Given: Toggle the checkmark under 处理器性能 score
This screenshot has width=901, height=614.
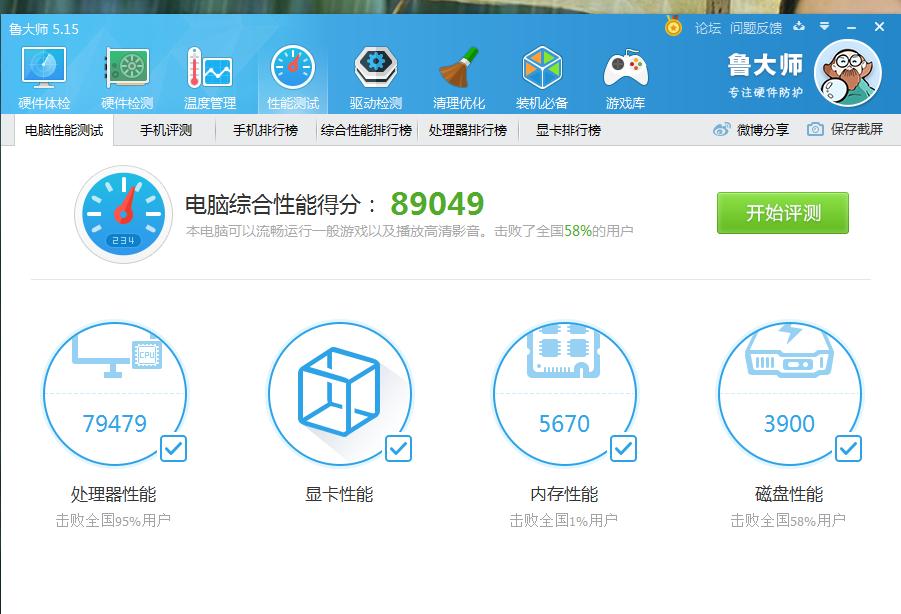Looking at the screenshot, I should click(174, 449).
